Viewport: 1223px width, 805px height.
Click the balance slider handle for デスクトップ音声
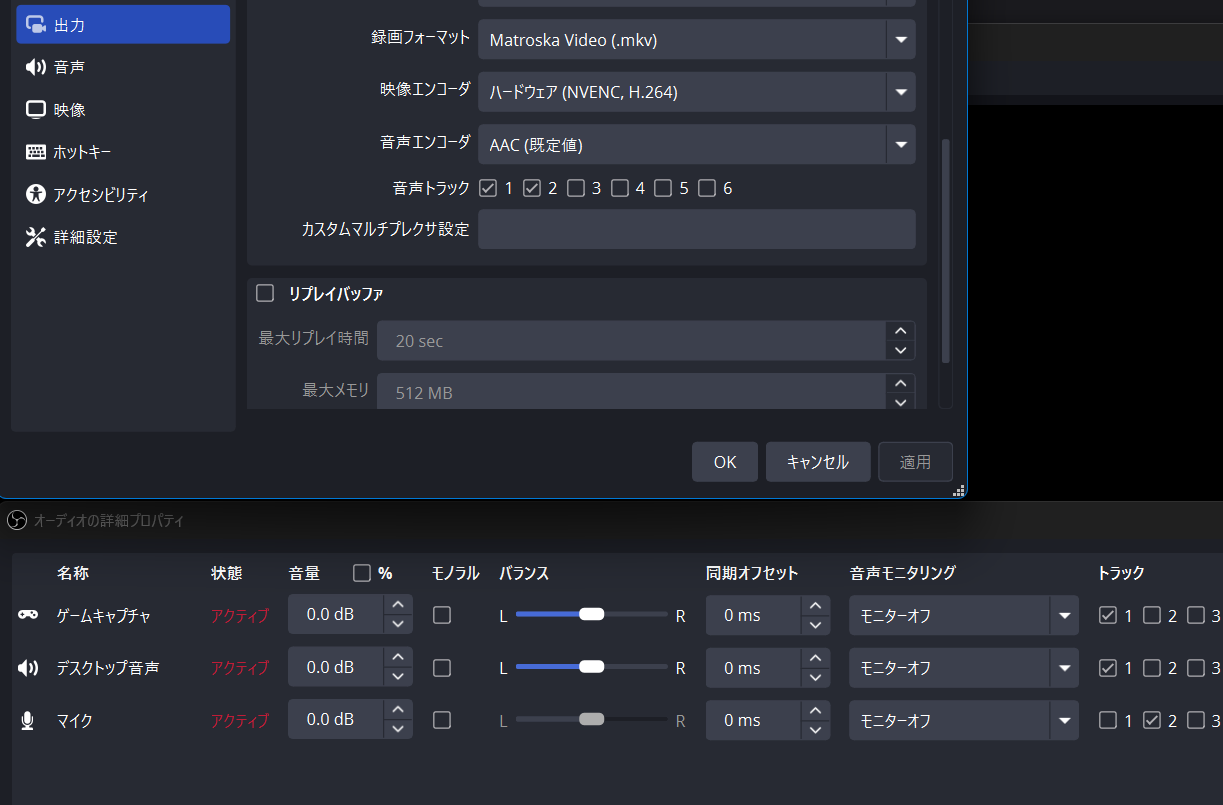pos(592,666)
